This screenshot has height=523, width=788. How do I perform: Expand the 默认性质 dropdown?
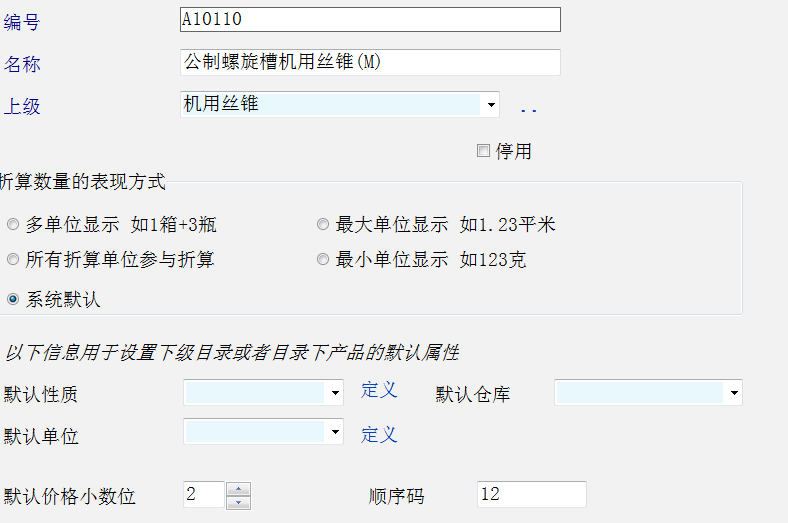[x=335, y=394]
